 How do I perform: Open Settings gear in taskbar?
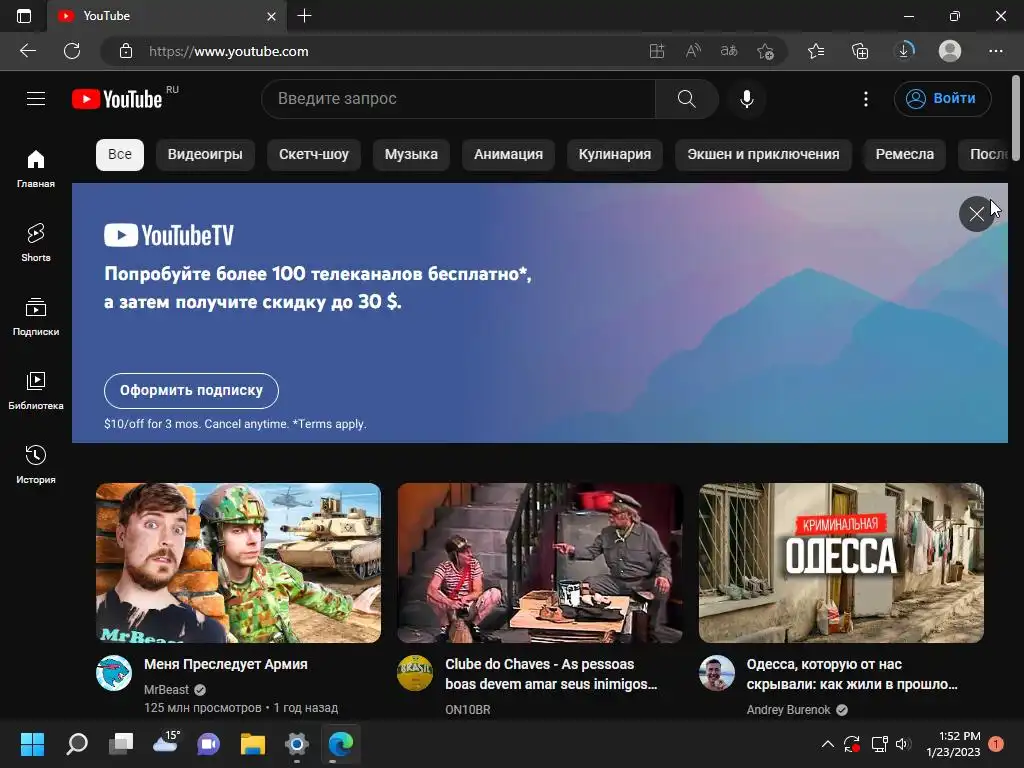(x=296, y=744)
